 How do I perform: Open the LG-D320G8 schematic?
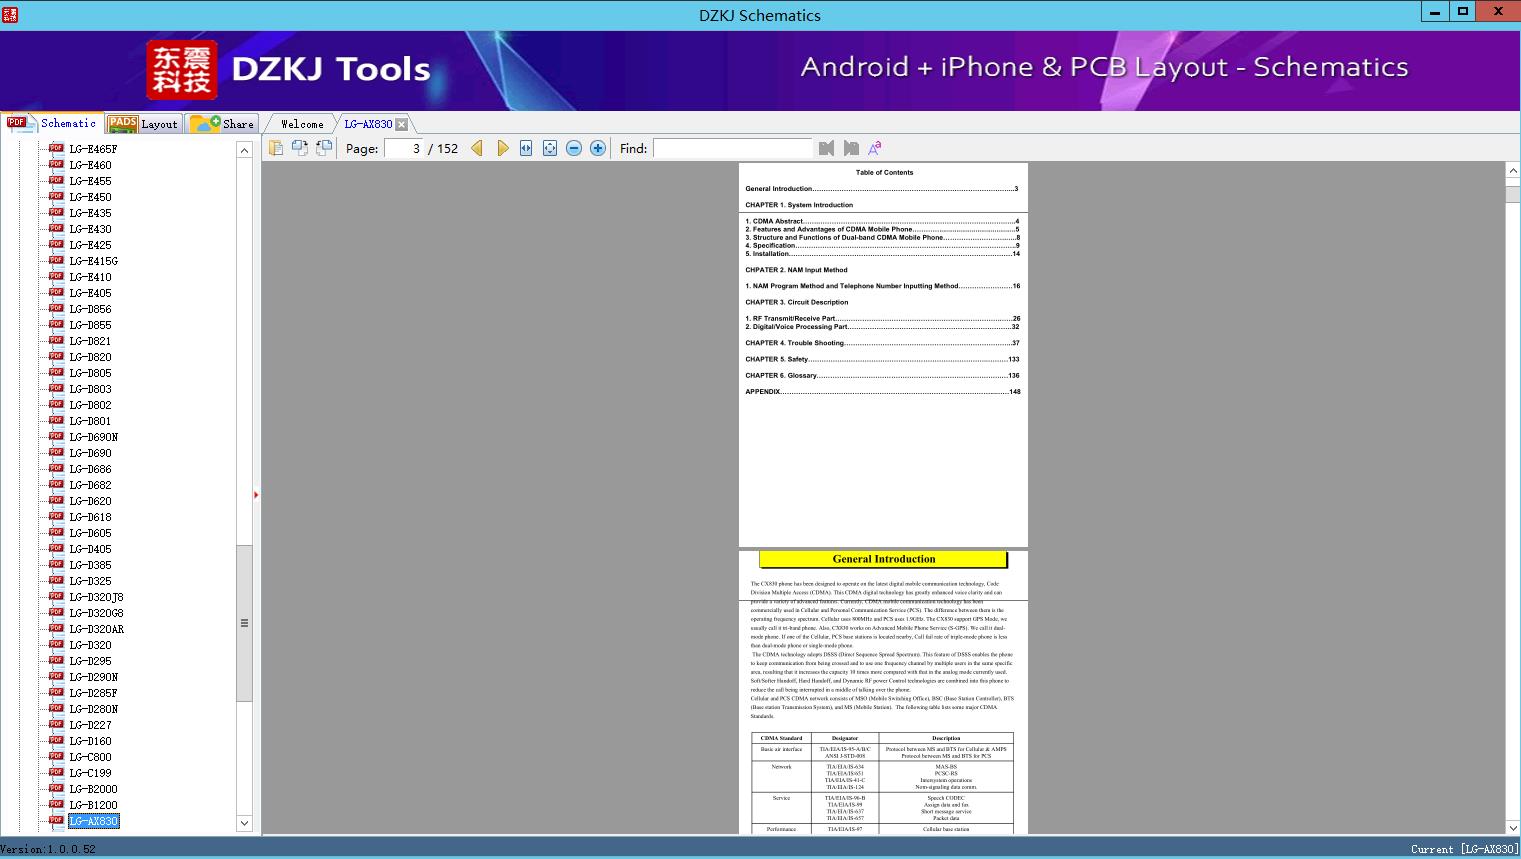point(96,613)
